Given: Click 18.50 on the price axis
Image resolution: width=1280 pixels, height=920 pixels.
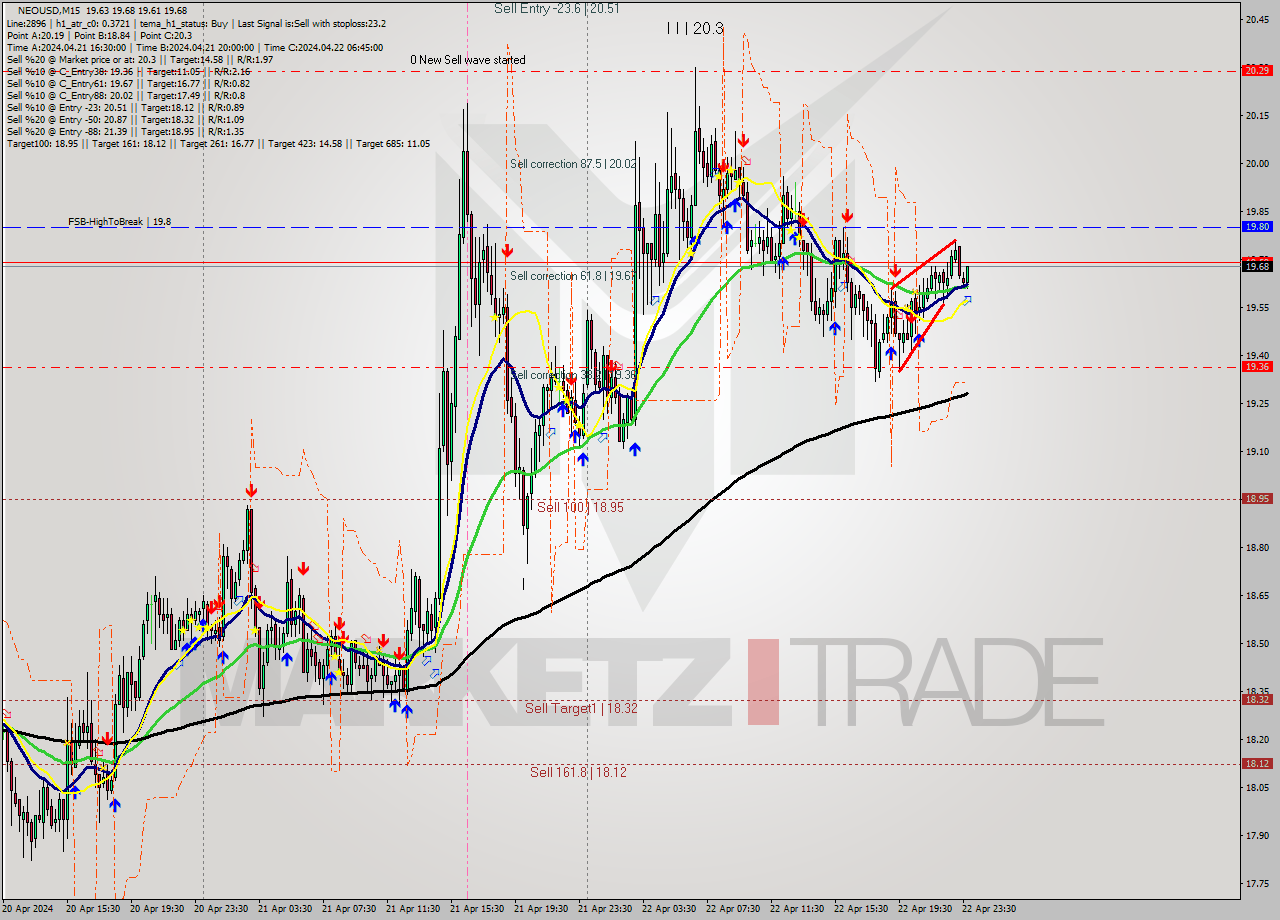Looking at the screenshot, I should click(1257, 643).
